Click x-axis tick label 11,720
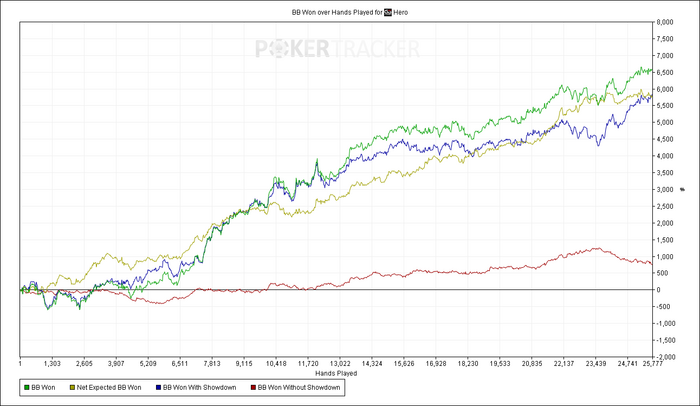Image resolution: width=700 pixels, height=406 pixels. pos(308,364)
